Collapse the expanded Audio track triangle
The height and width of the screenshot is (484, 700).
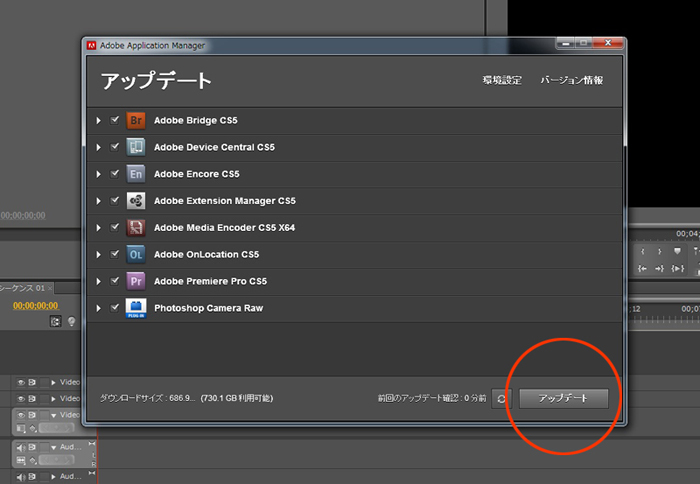coord(54,447)
